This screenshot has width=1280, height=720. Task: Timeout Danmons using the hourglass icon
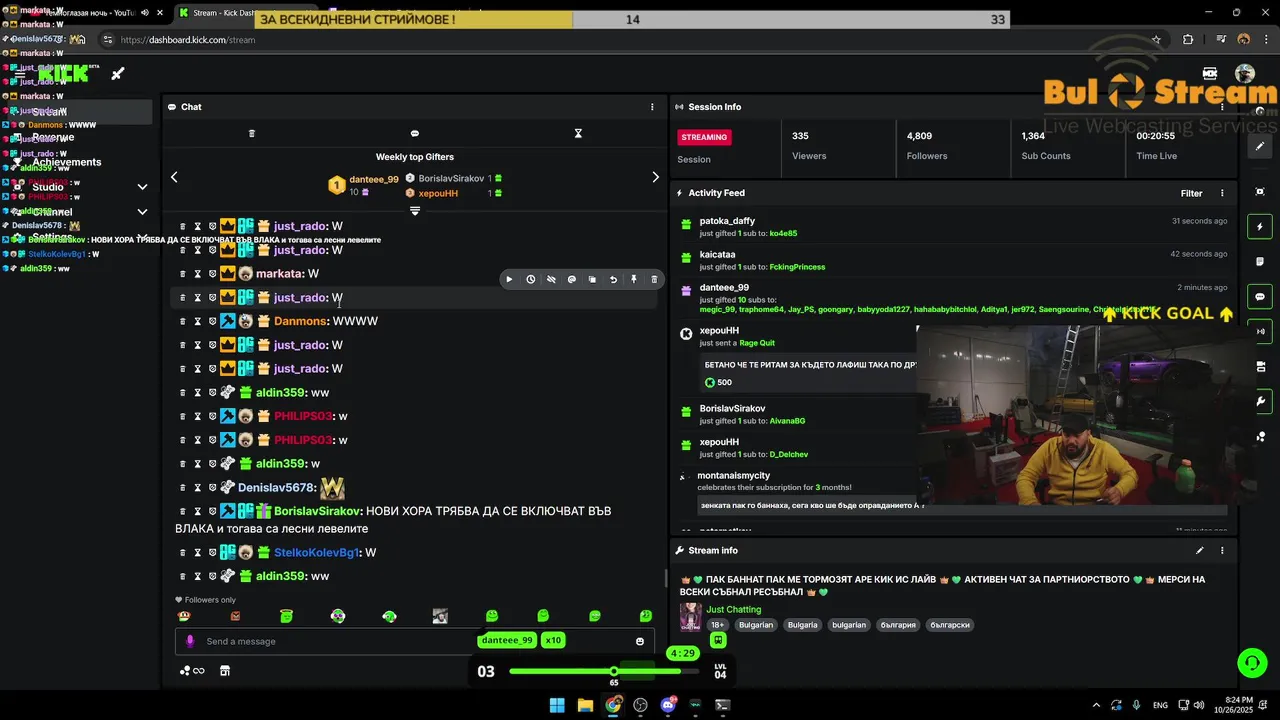197,321
